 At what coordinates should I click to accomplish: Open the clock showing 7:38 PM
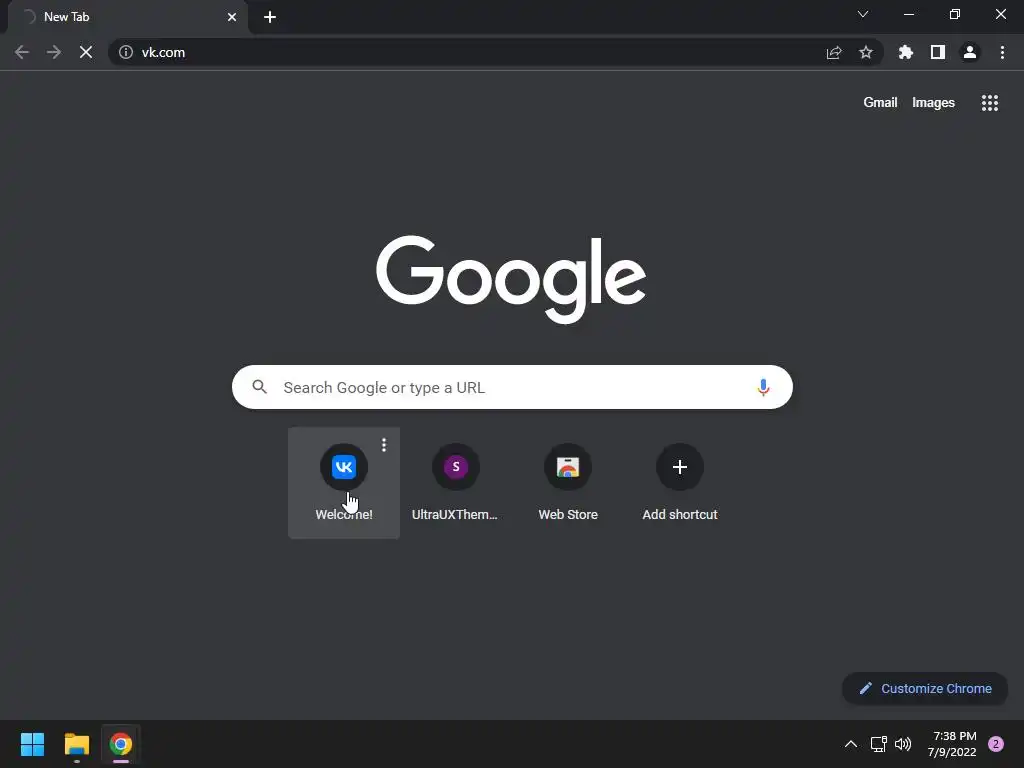(952, 744)
